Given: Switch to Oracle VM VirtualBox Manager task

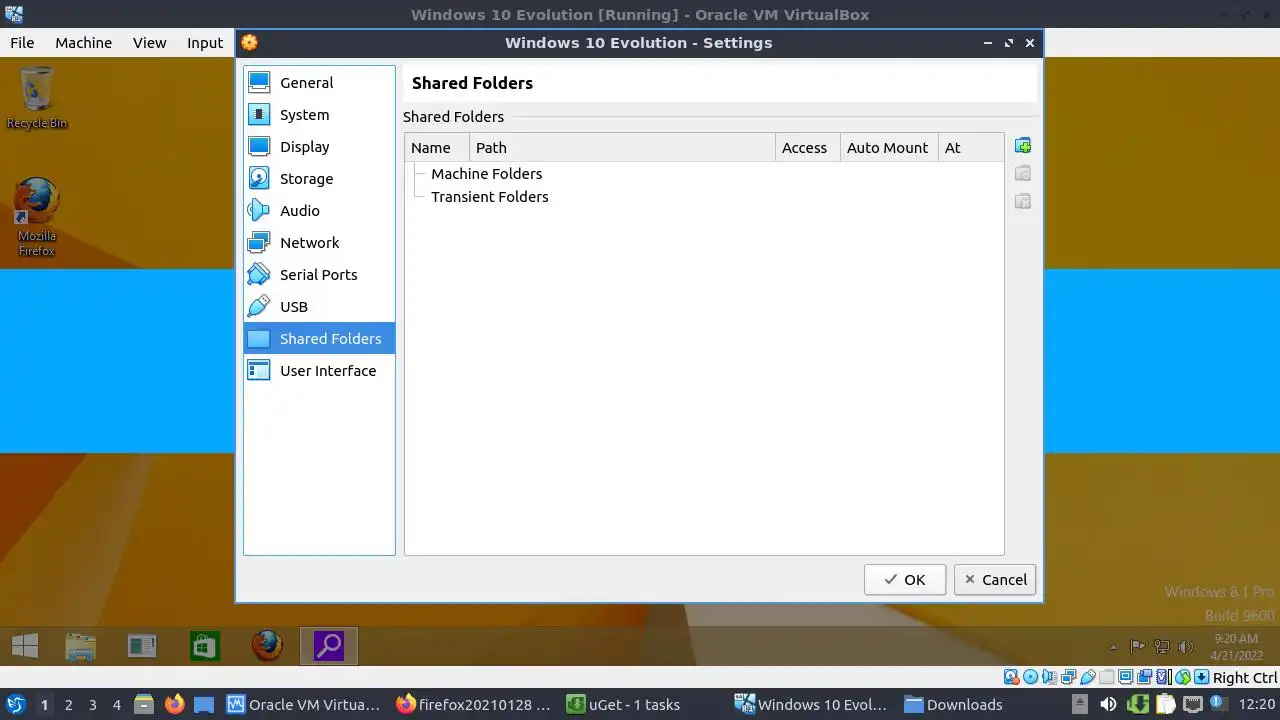Looking at the screenshot, I should coord(304,704).
